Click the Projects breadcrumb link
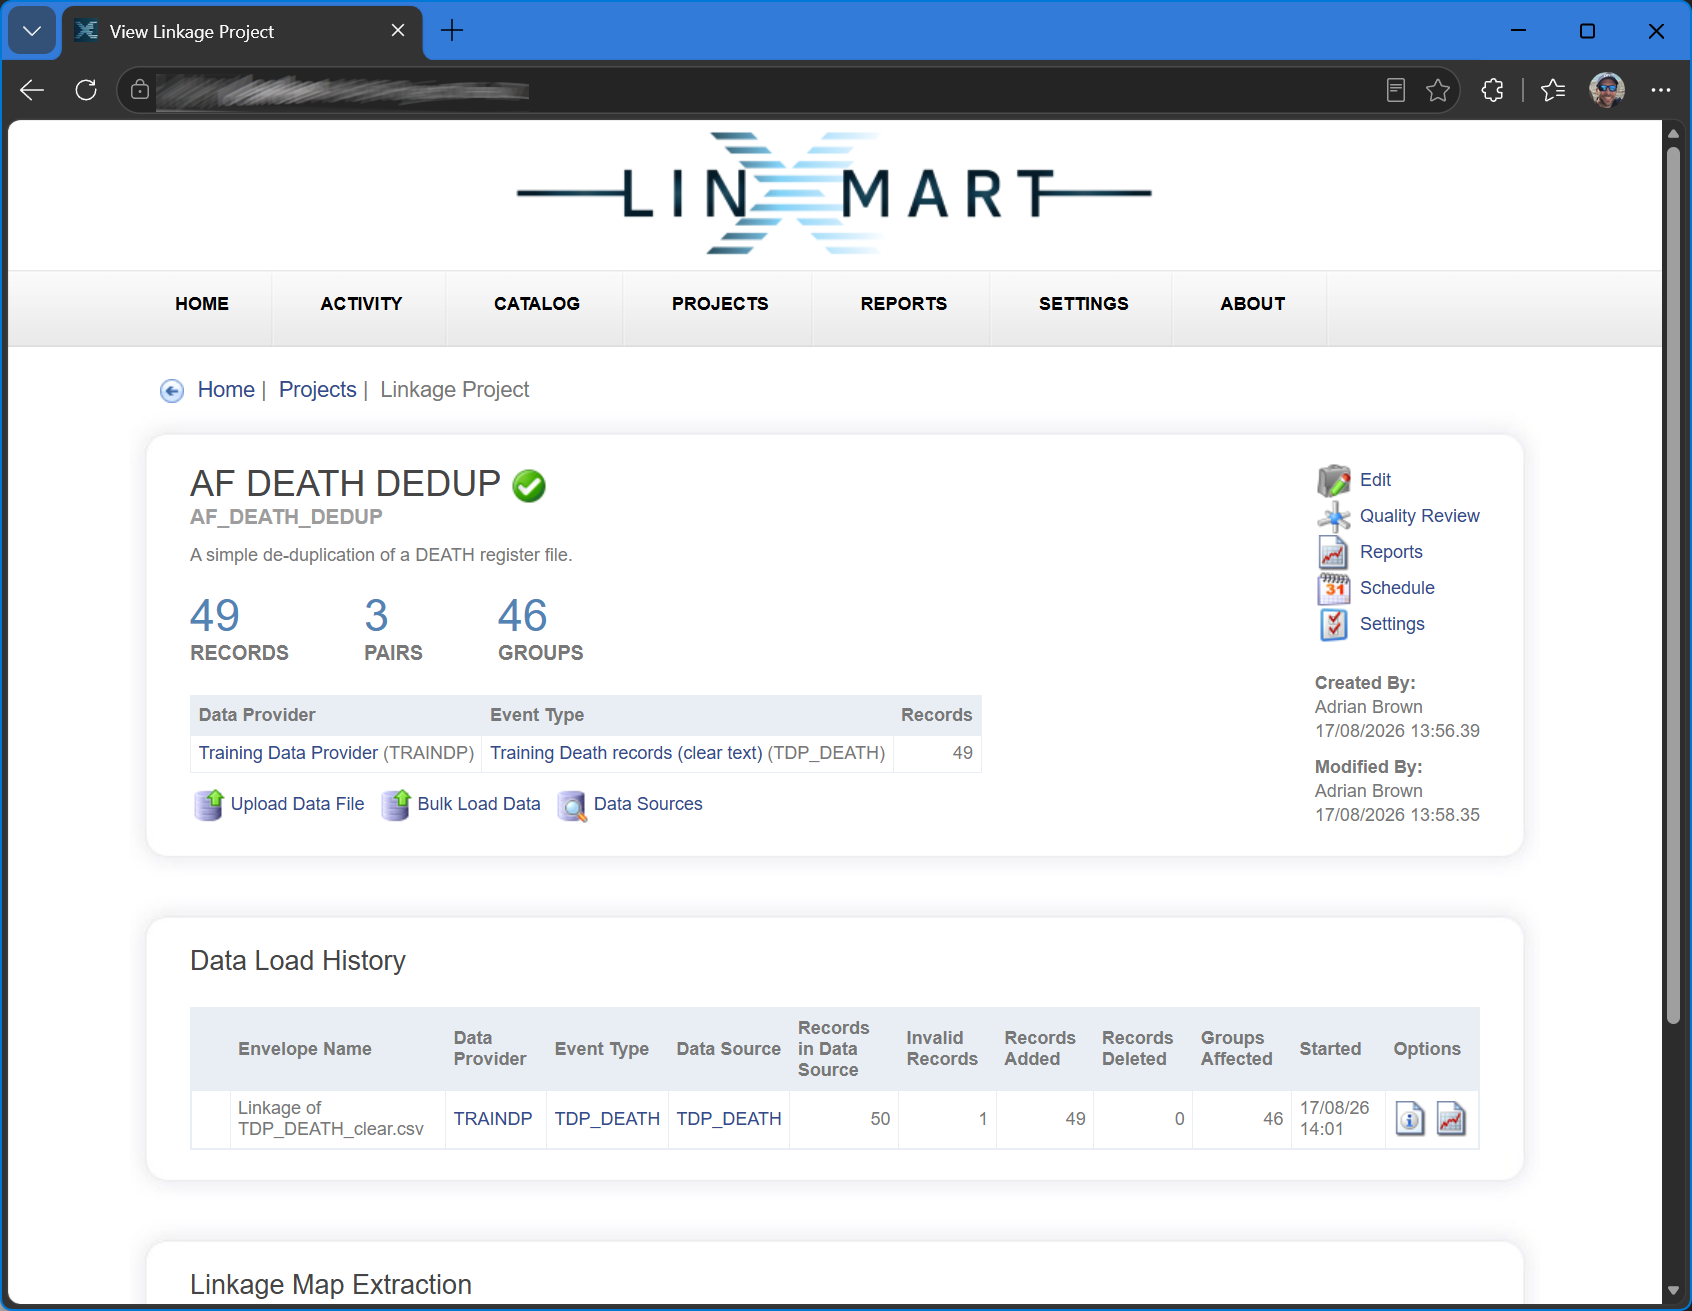 point(318,390)
